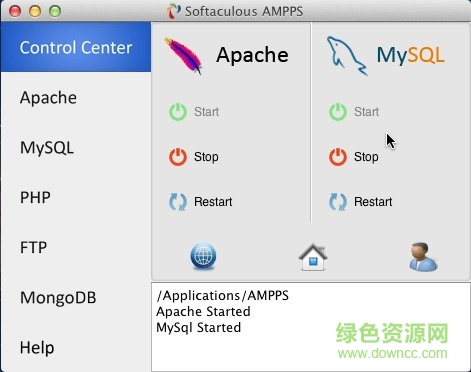Click the 'MySql Started' log line
This screenshot has width=471, height=372.
[198, 328]
